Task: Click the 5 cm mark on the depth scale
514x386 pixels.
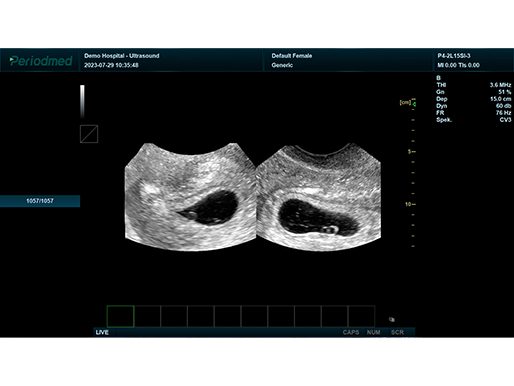Action: (x=412, y=152)
